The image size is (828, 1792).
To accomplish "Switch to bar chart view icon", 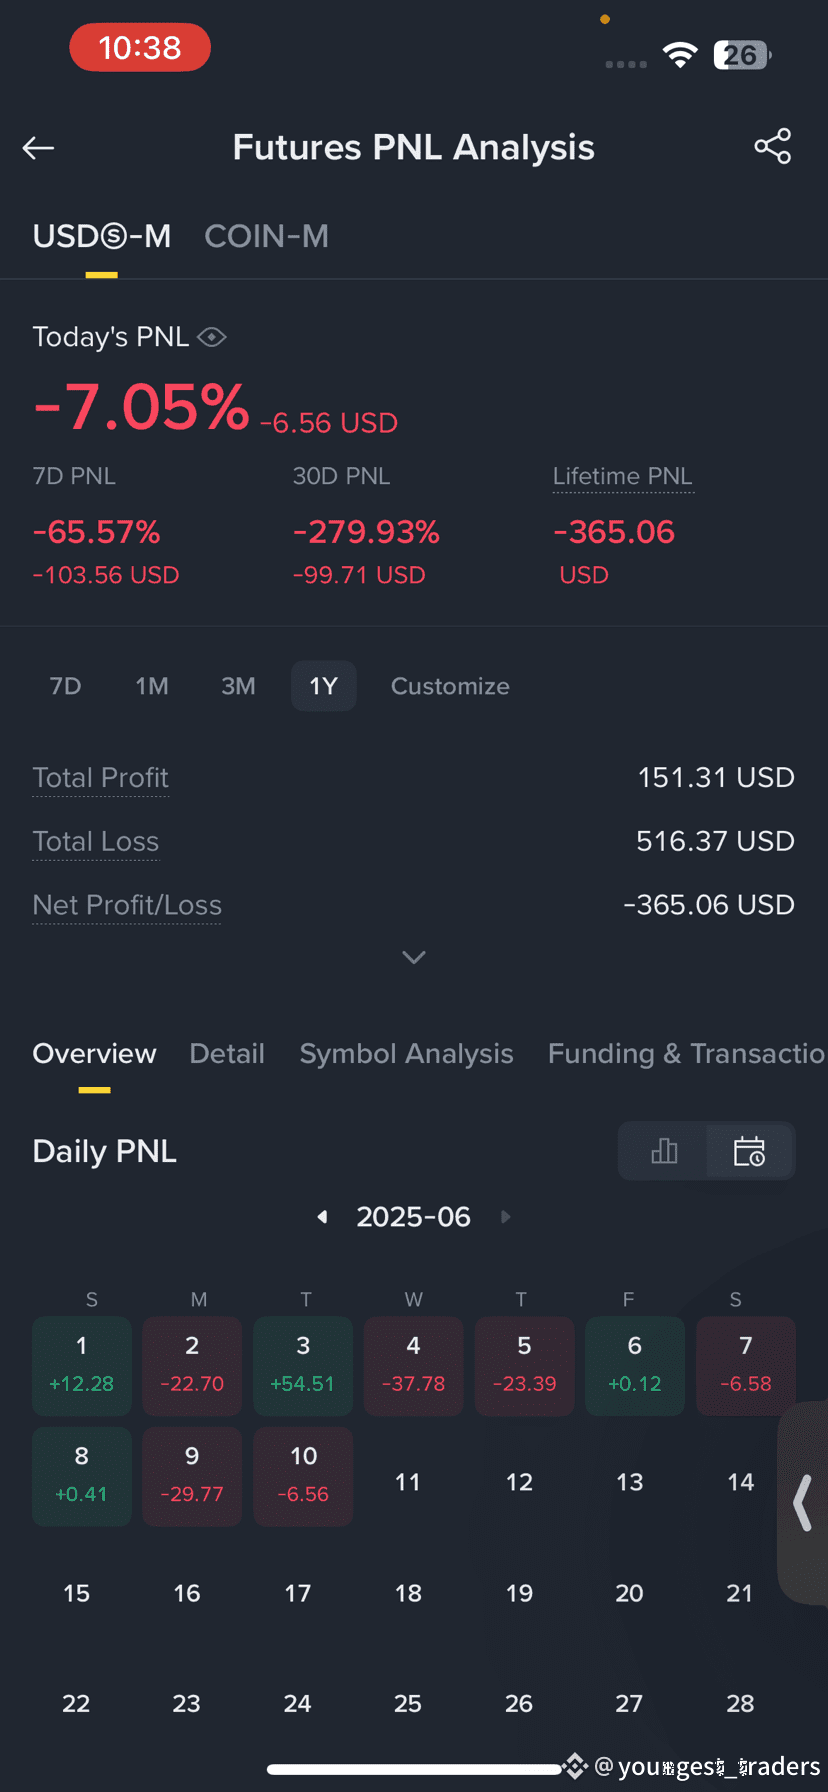I will pyautogui.click(x=664, y=1151).
